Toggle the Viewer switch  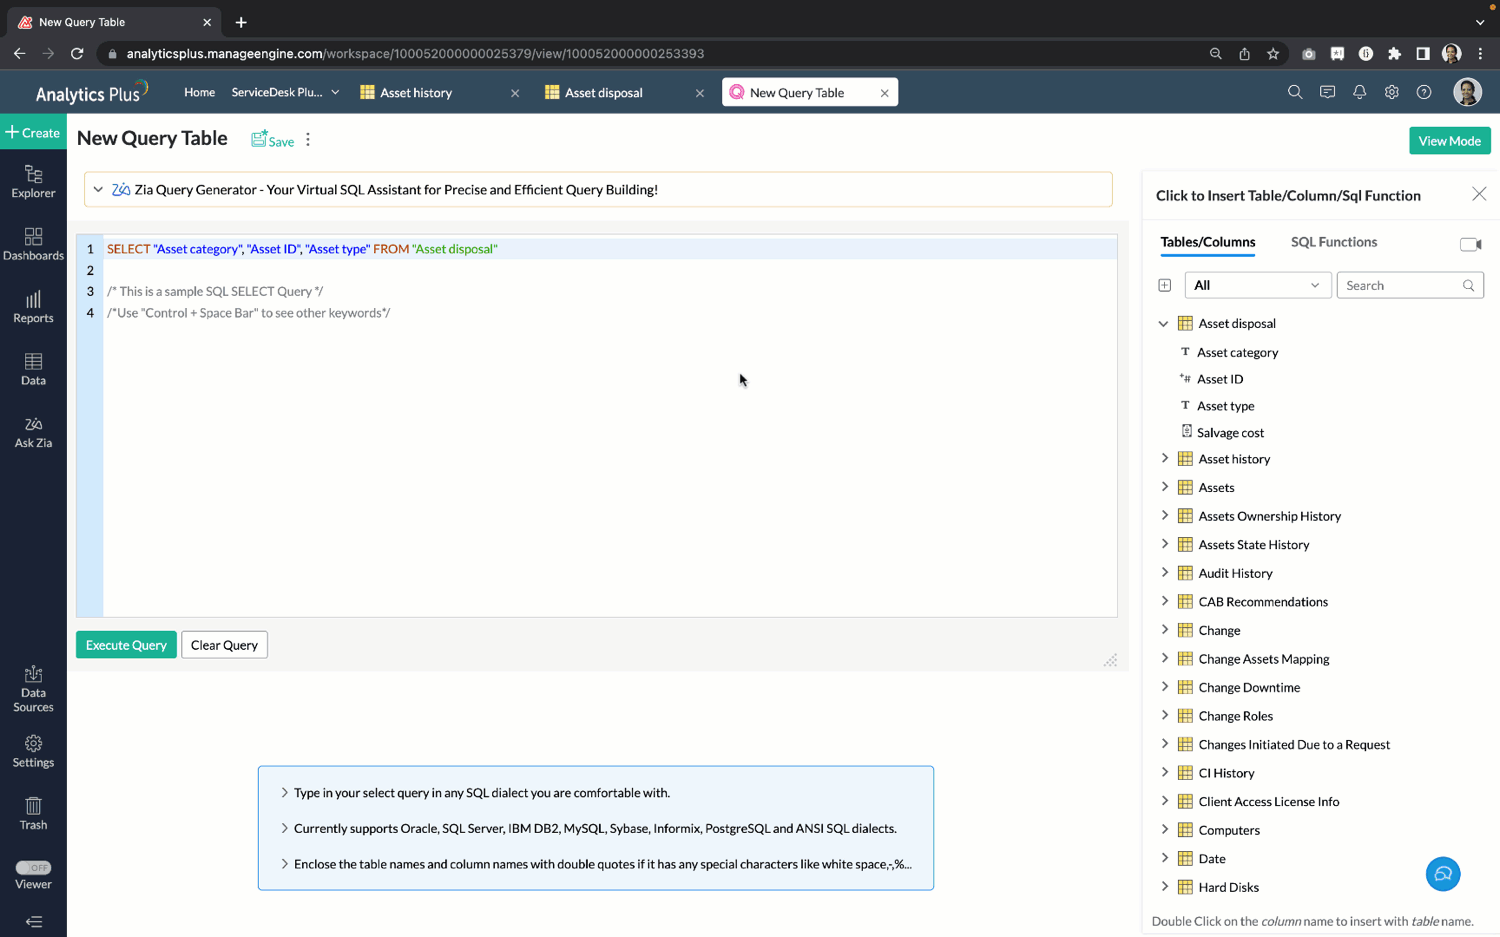(33, 867)
